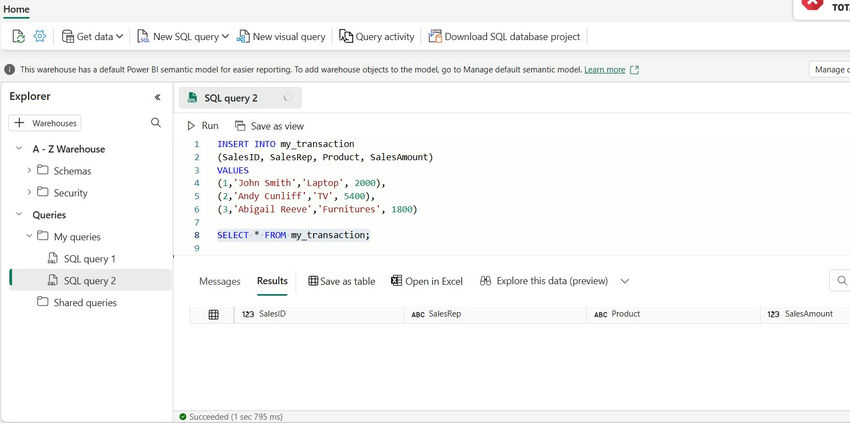Viewport: 850px width, 423px height.
Task: Click the column list line starting with SalesID
Action: (x=325, y=157)
